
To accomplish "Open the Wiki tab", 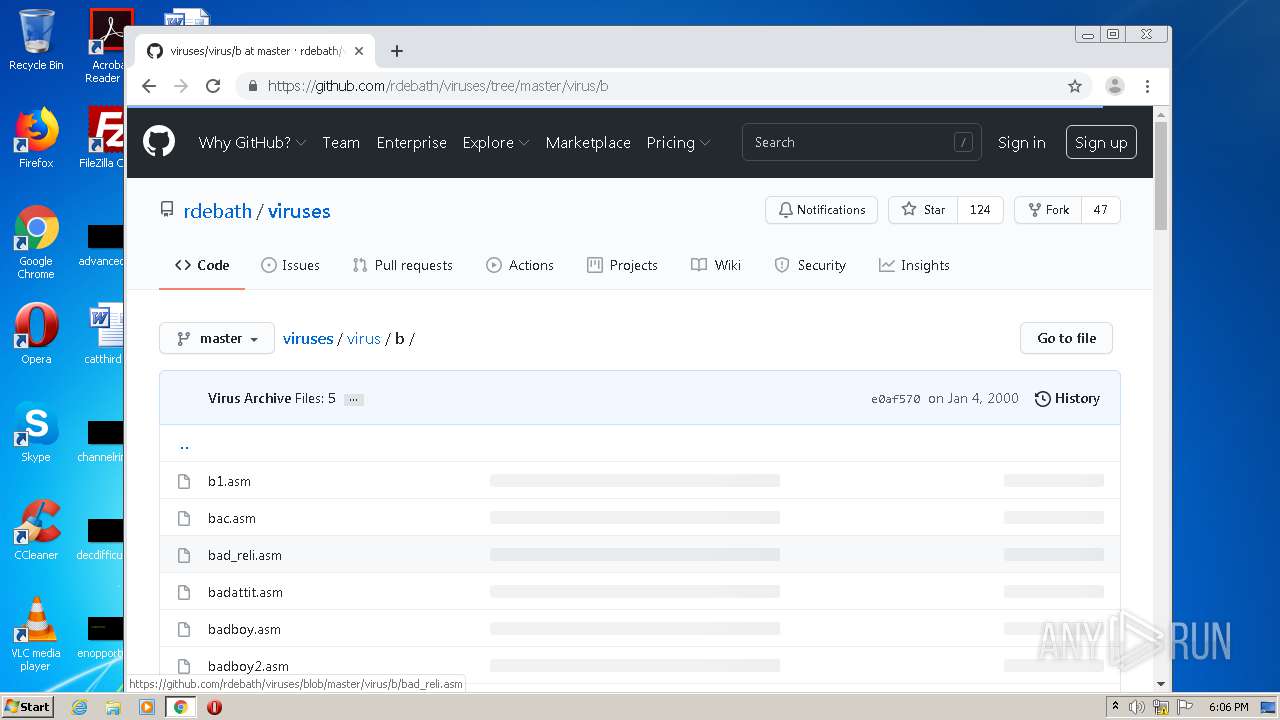I will (x=716, y=265).
